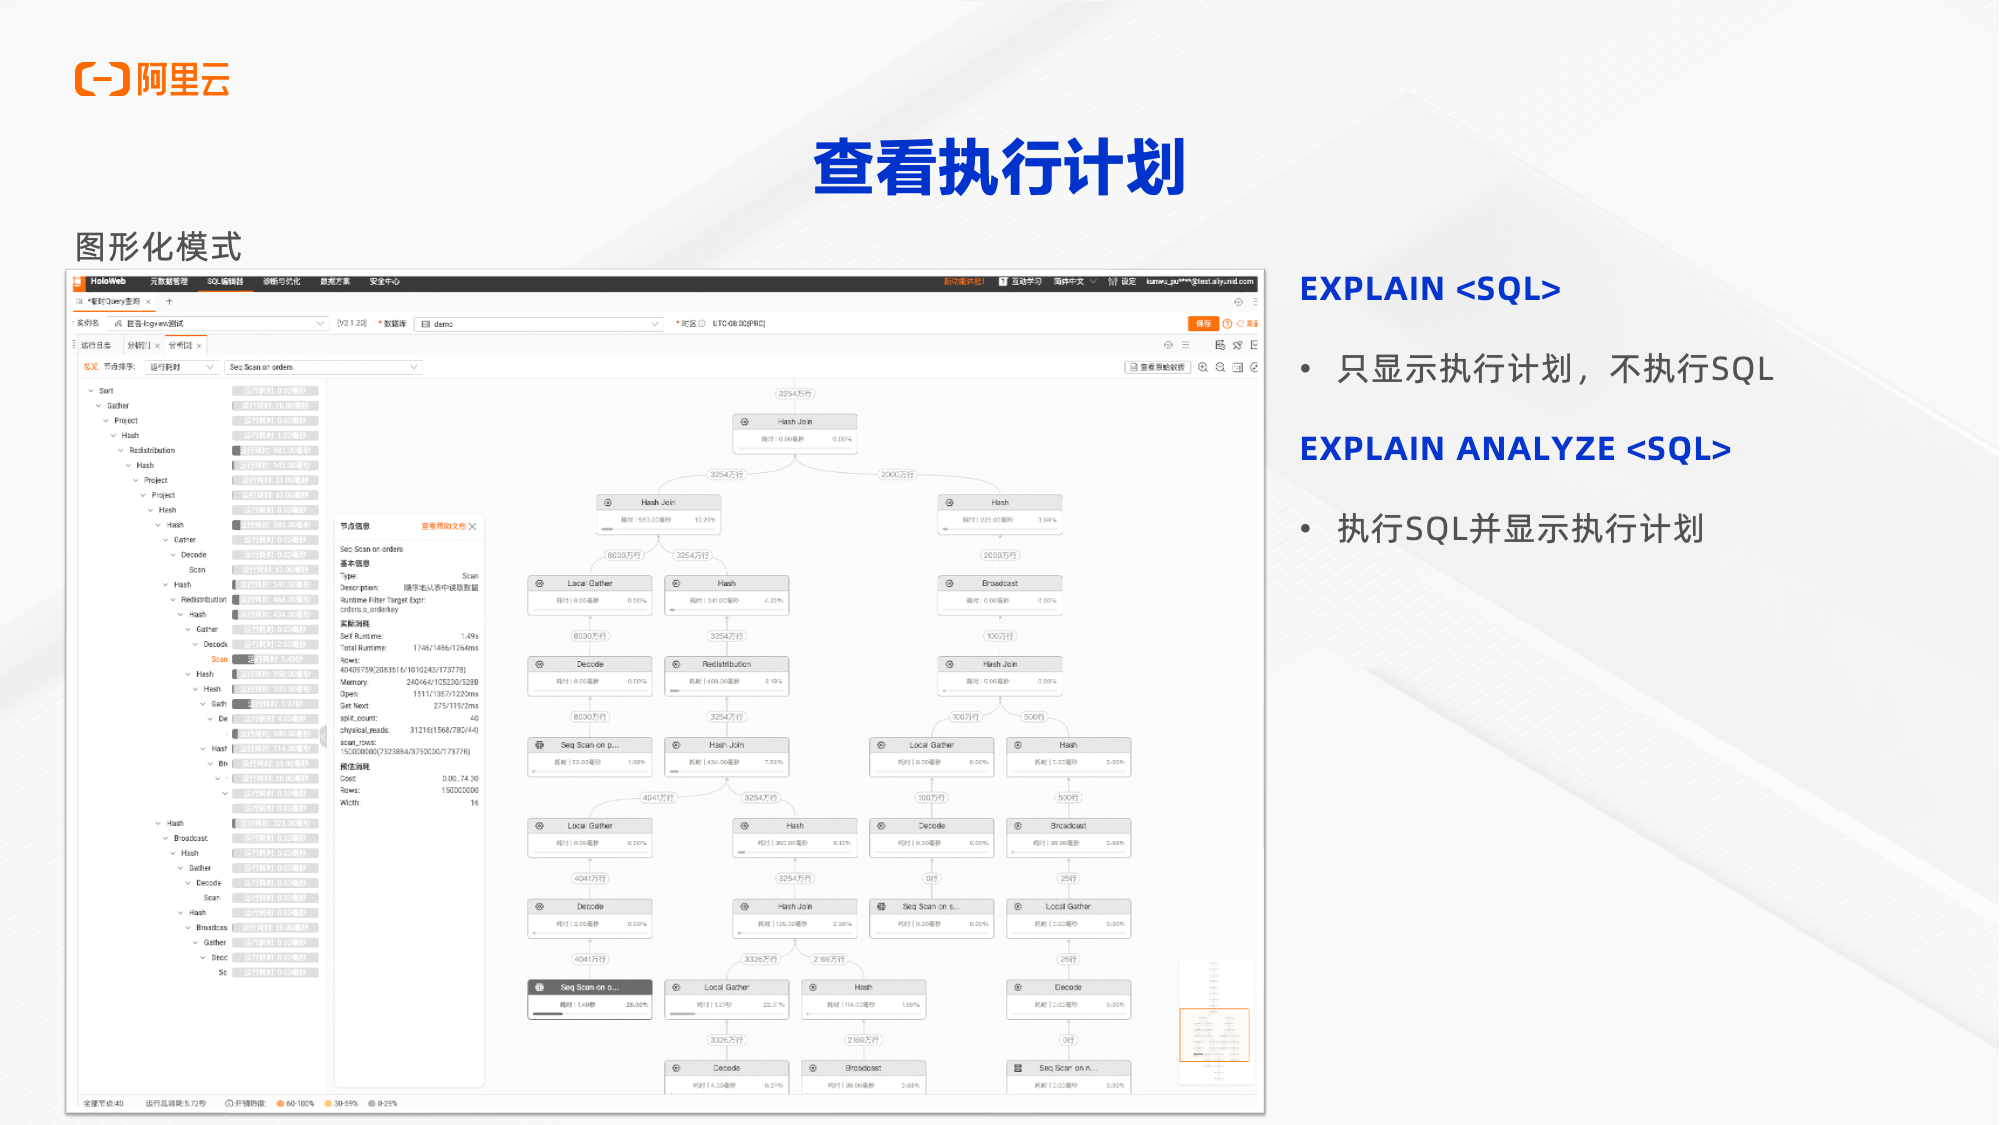Click the minimap thumbnail preview
The width and height of the screenshot is (2000, 1125).
click(x=1212, y=1032)
